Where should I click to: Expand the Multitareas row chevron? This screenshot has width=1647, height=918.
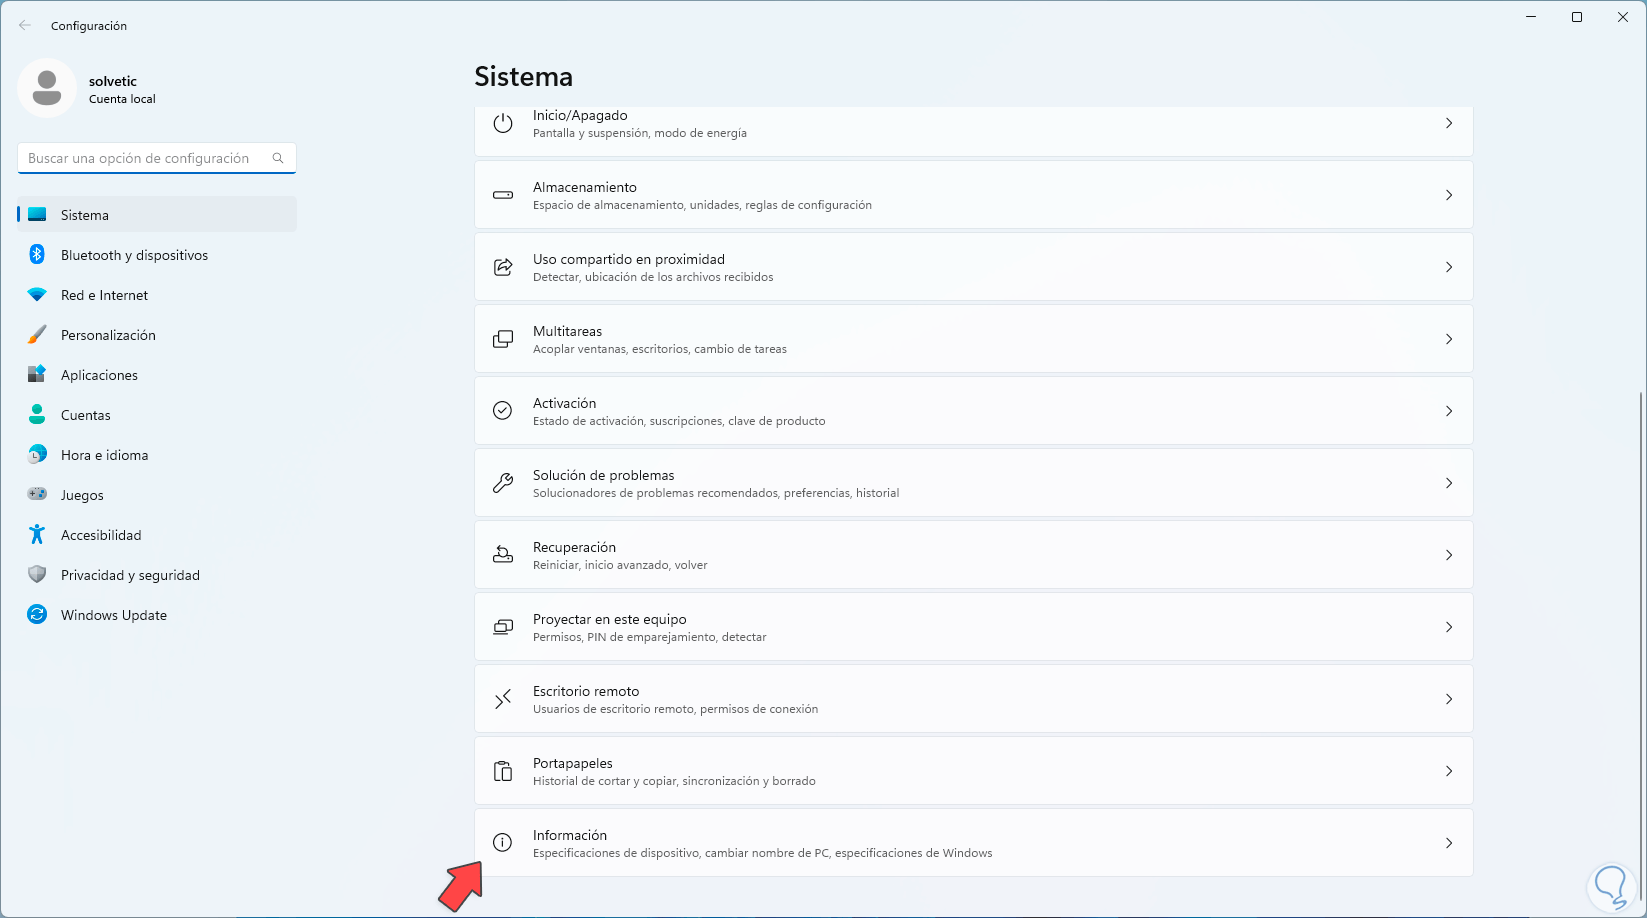tap(1449, 339)
